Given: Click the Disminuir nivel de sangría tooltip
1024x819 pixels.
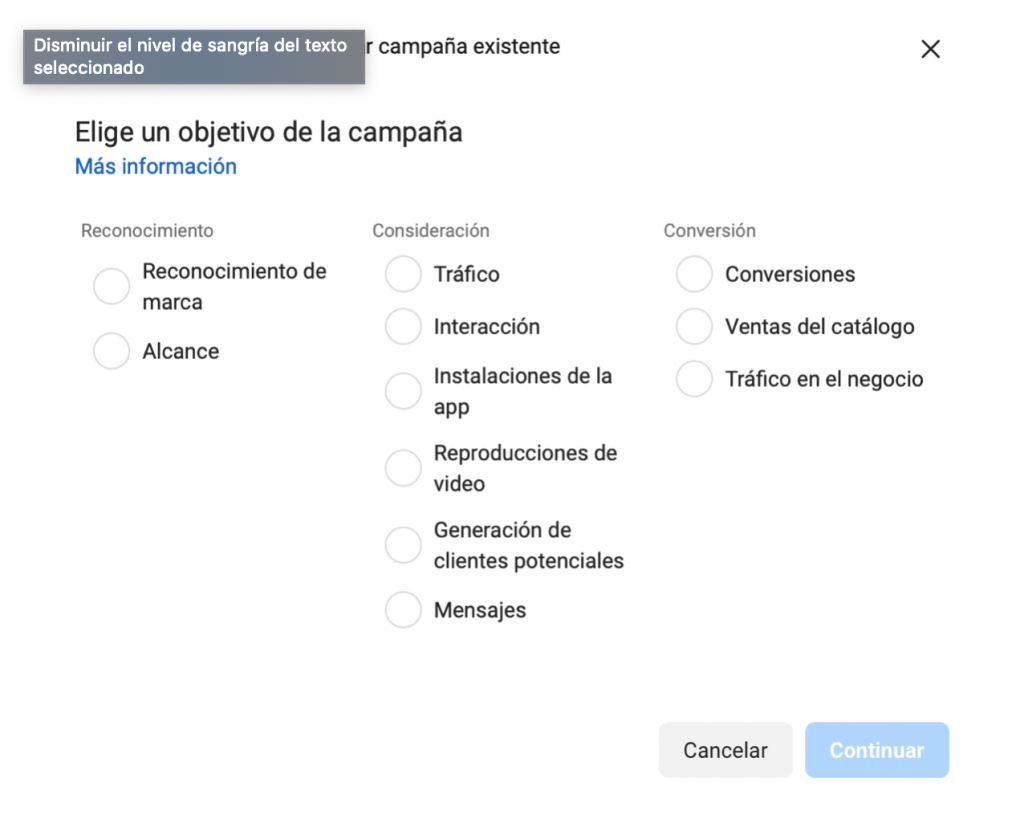Looking at the screenshot, I should click(193, 57).
